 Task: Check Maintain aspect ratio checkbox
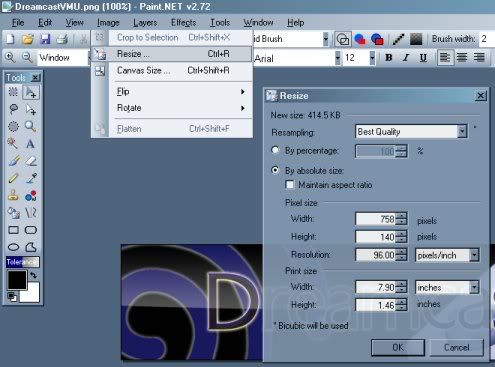pos(290,184)
